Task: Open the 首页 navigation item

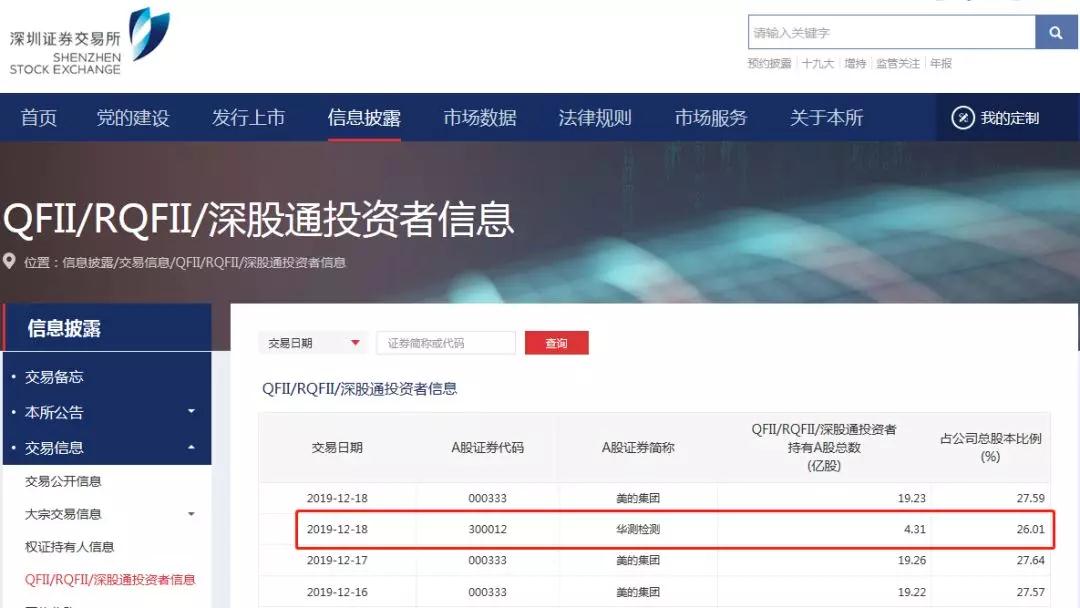Action: pyautogui.click(x=39, y=118)
